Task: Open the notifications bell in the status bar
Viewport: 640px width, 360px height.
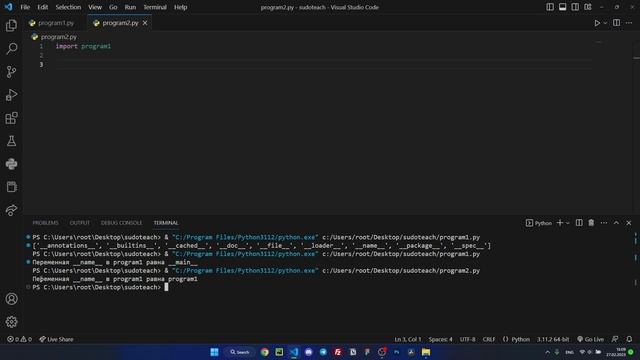Action: [629, 339]
